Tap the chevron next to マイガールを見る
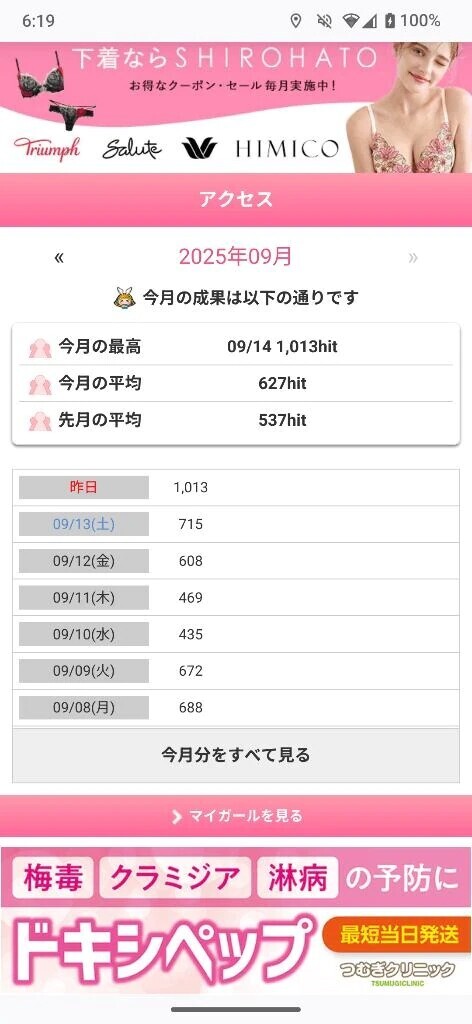This screenshot has height=1024, width=472. click(x=176, y=816)
